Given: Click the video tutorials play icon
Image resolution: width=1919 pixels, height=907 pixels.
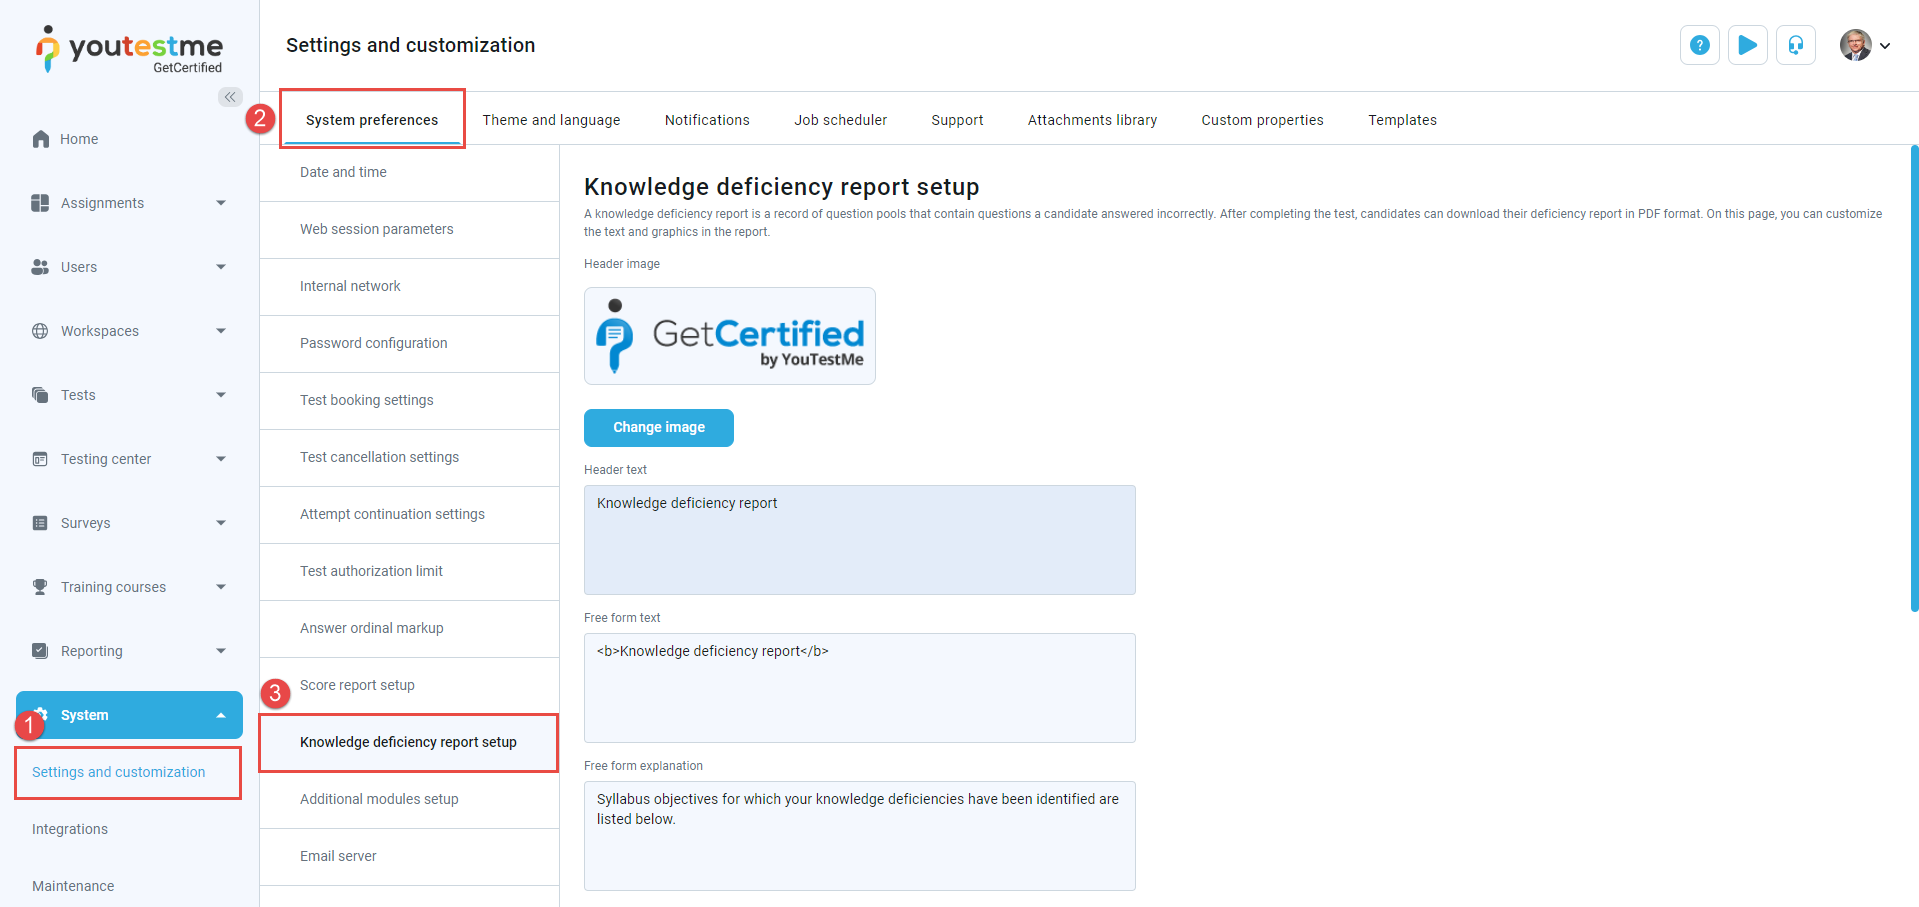Looking at the screenshot, I should (x=1747, y=45).
